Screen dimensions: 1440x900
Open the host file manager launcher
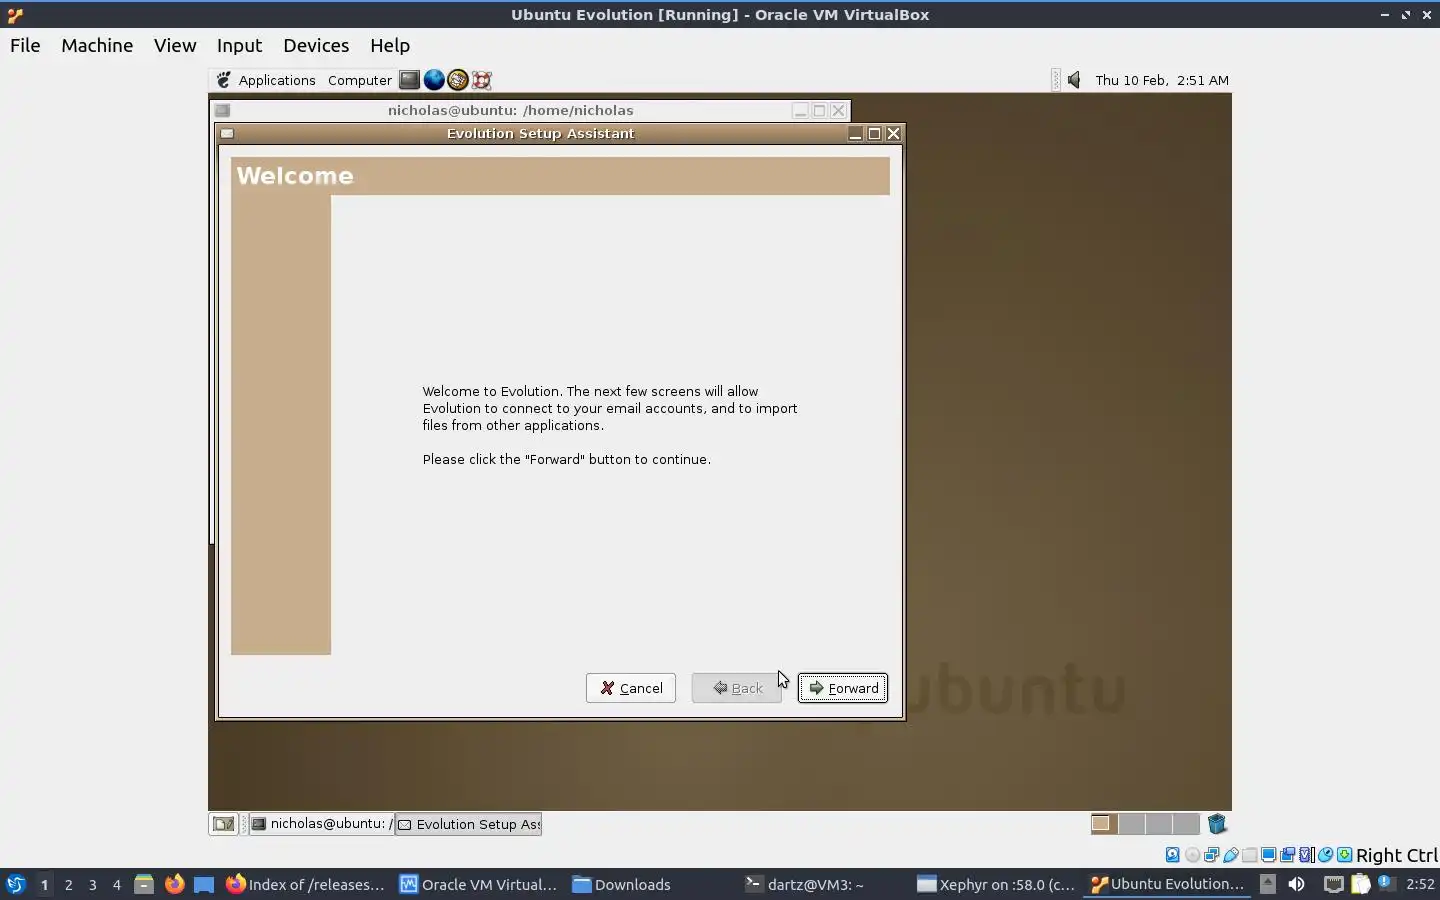(144, 884)
